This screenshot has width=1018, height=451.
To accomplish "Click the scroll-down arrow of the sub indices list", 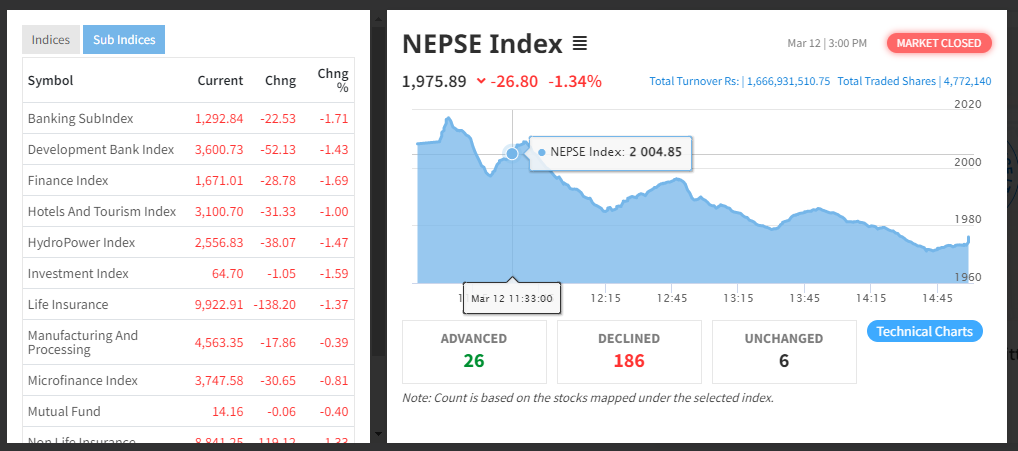I will coord(376,434).
